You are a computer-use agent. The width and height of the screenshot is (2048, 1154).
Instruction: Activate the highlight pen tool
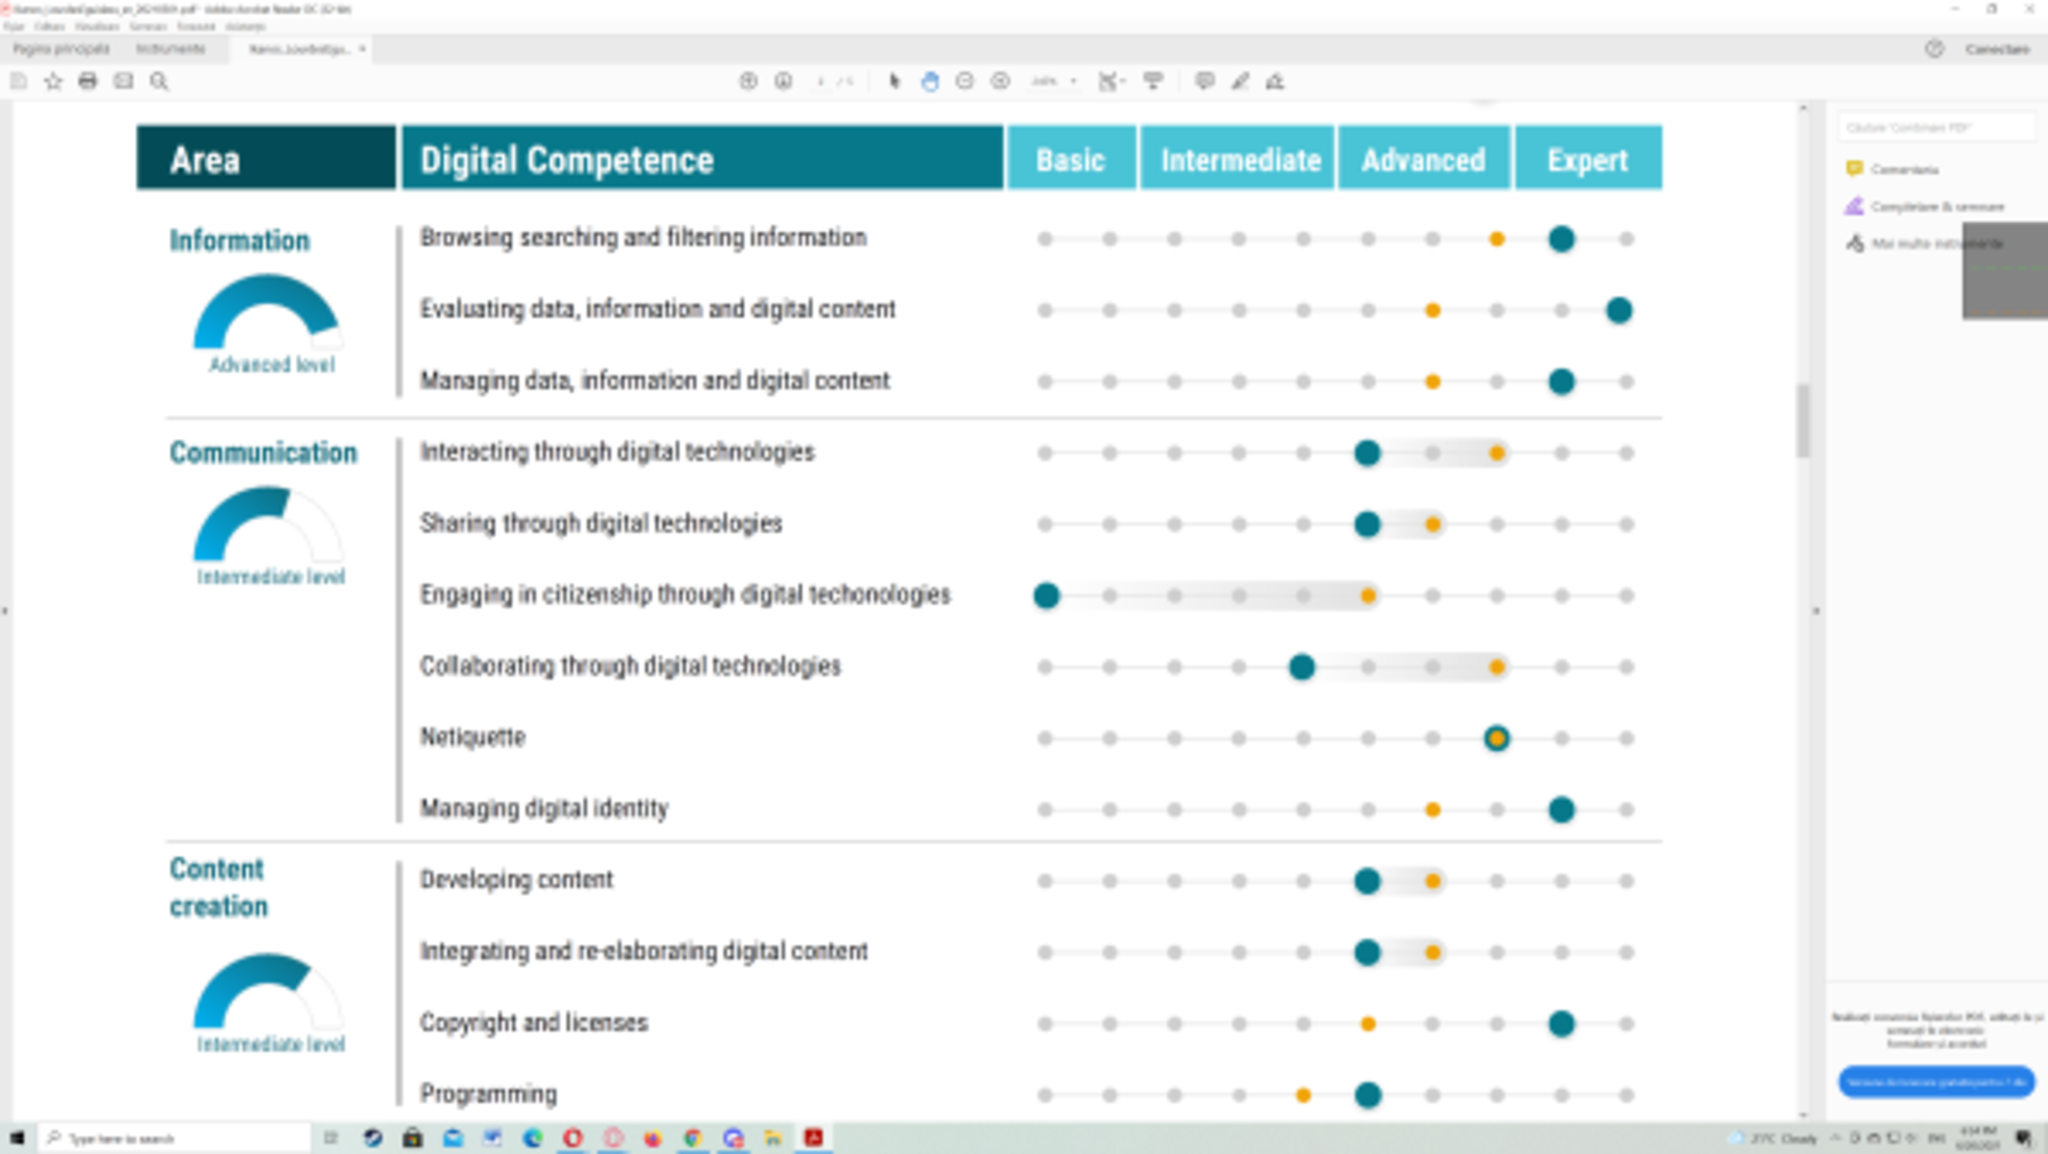pyautogui.click(x=1240, y=81)
